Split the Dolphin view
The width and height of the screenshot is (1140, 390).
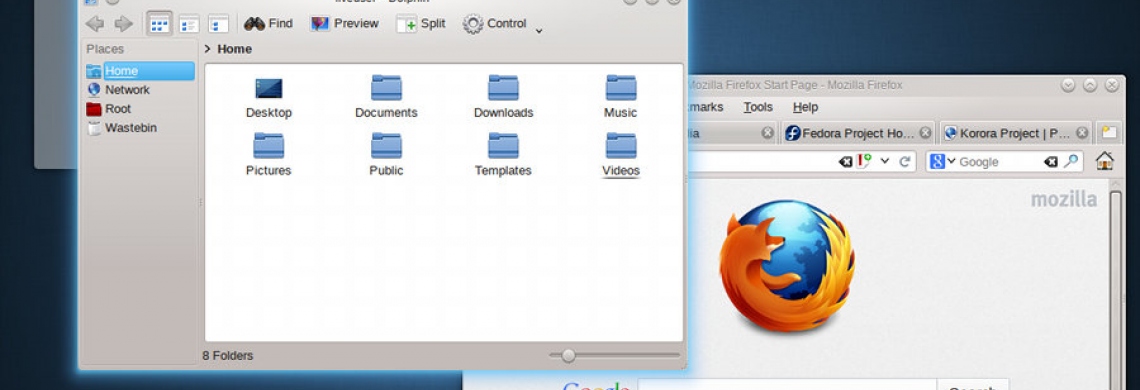[x=421, y=24]
